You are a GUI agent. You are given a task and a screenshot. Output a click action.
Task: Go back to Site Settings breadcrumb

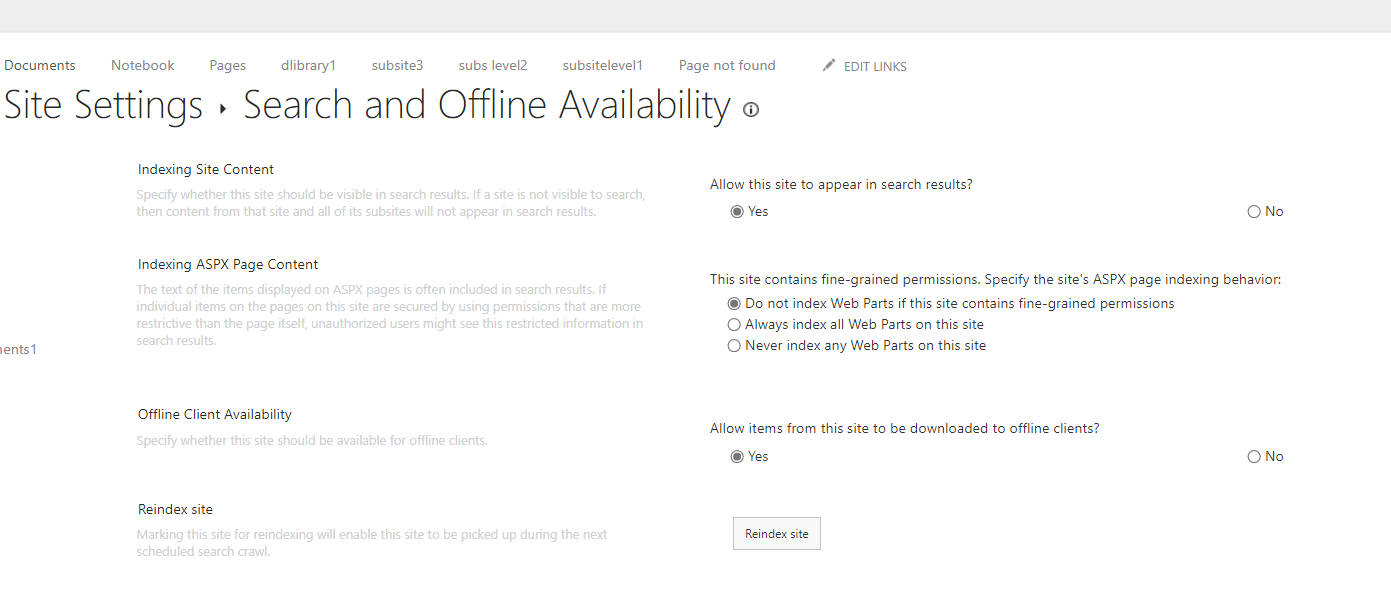click(x=104, y=106)
